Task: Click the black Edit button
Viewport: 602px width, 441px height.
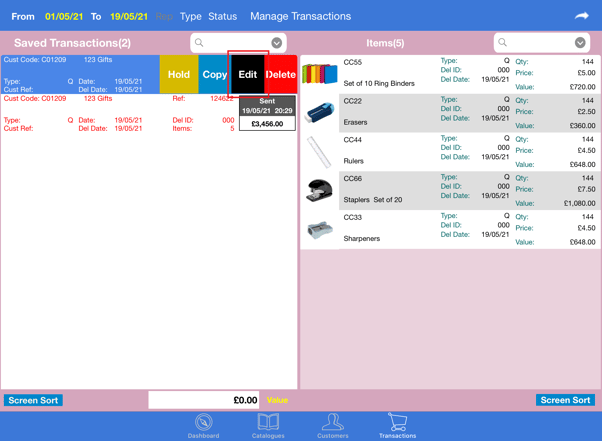Action: point(248,74)
